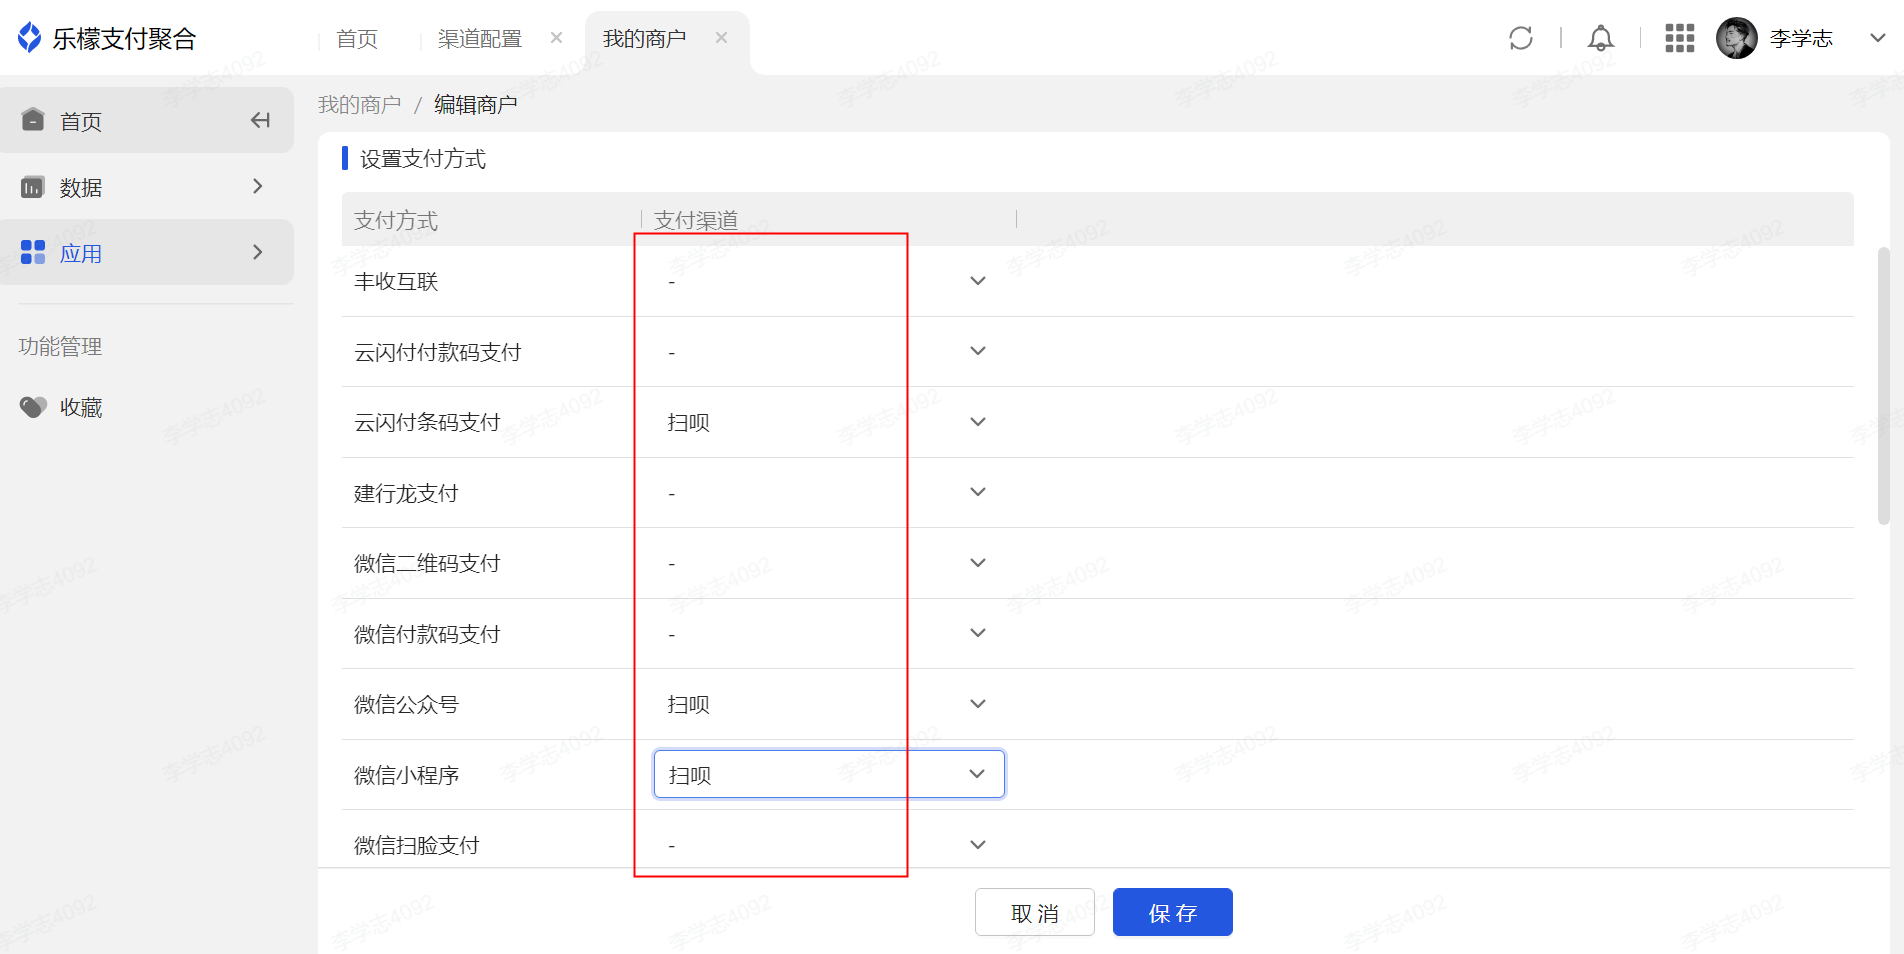Open the apps grid icon

[x=1680, y=38]
